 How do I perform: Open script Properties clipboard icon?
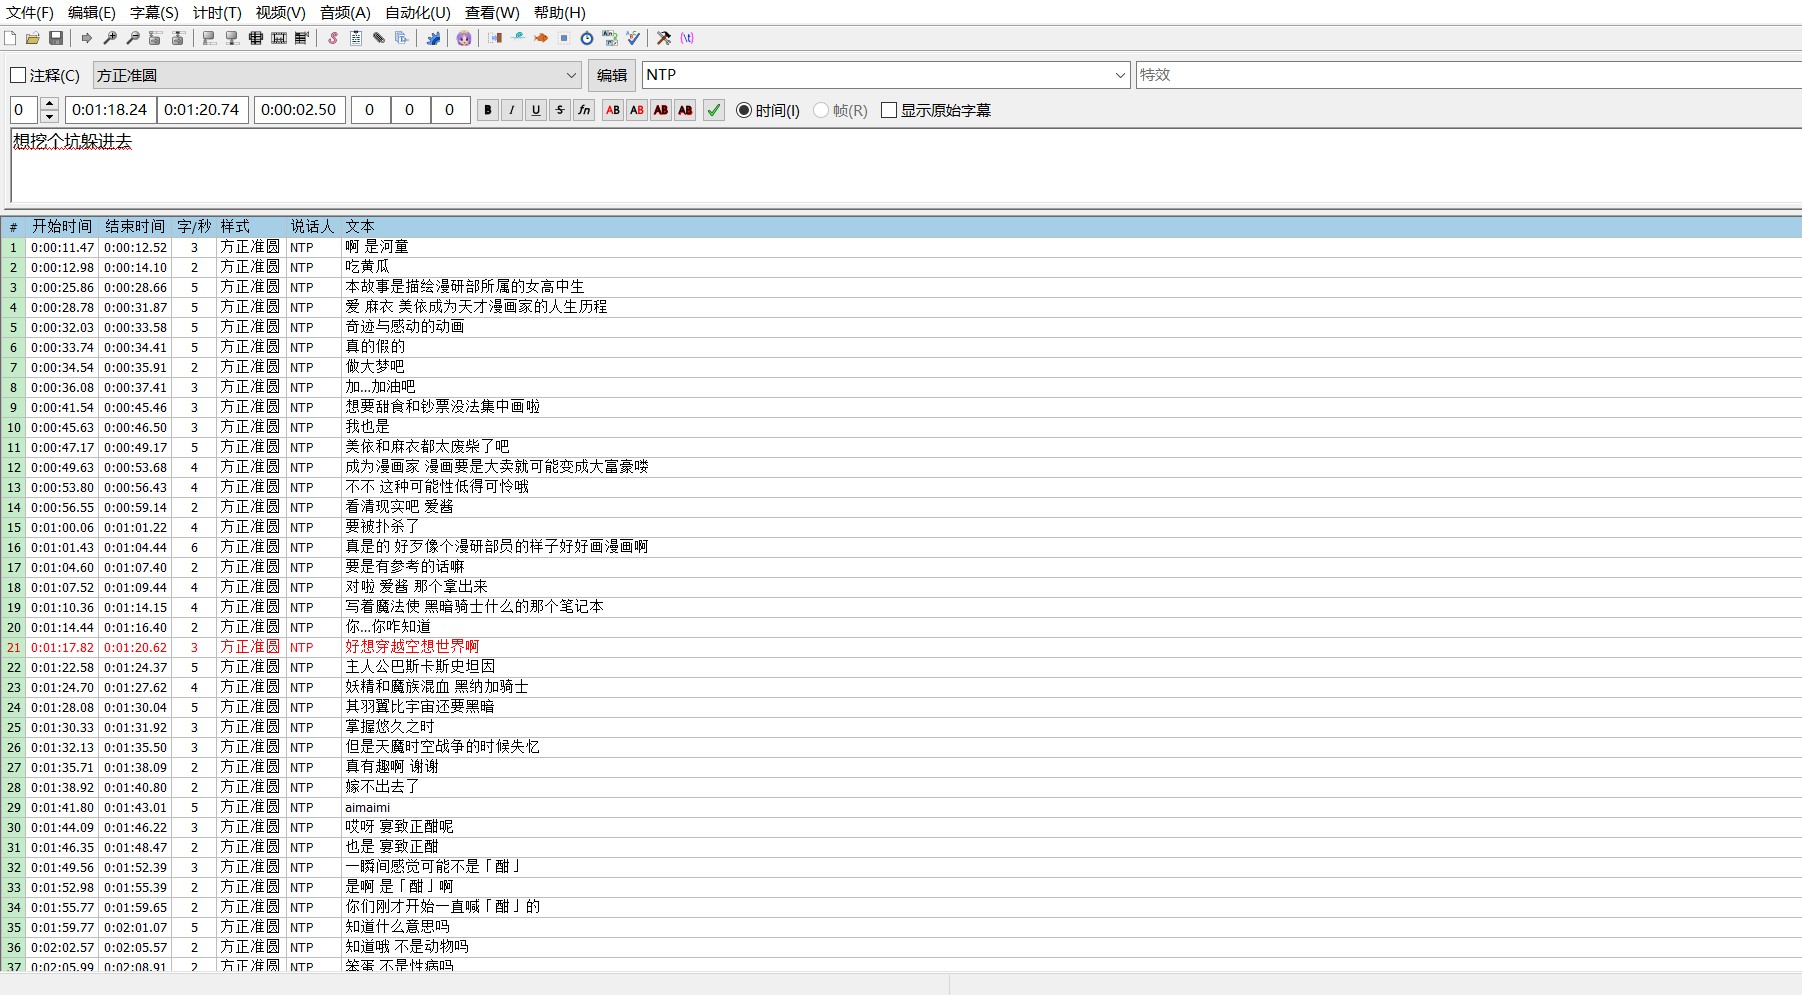(x=356, y=38)
